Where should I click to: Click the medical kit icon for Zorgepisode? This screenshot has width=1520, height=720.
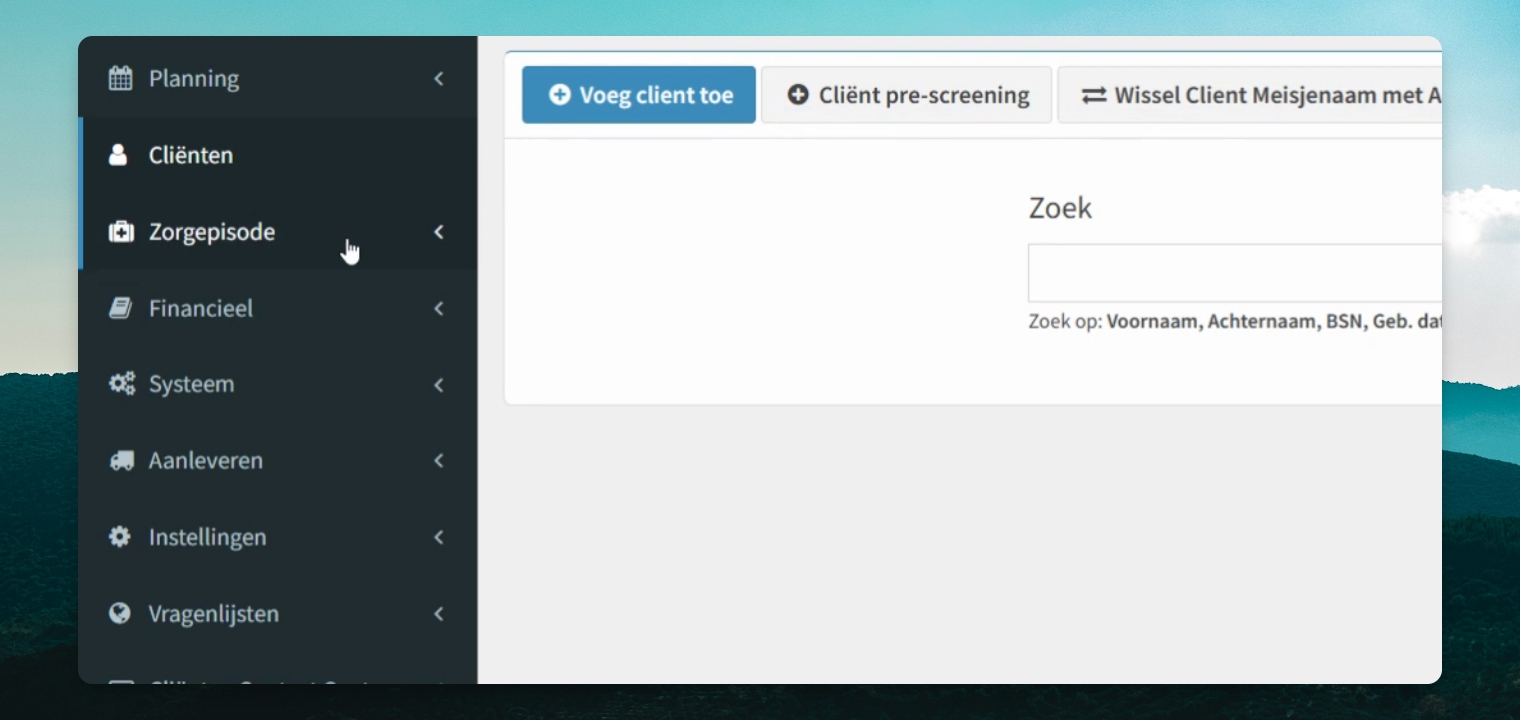pyautogui.click(x=120, y=232)
